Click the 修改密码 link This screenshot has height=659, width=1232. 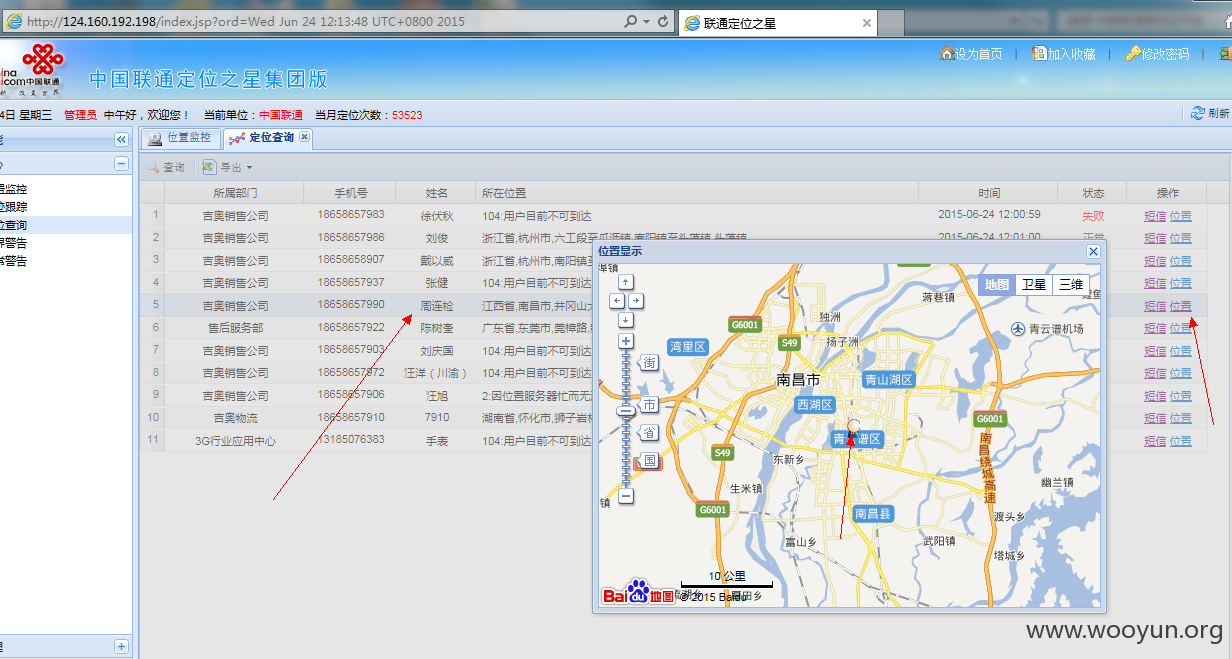click(1158, 54)
